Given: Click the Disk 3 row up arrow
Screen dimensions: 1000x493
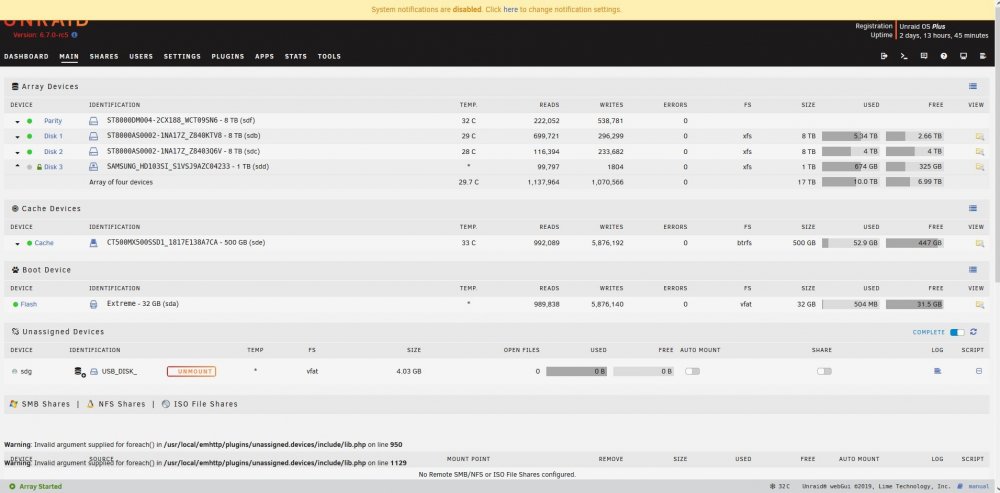Looking at the screenshot, I should point(18,166).
